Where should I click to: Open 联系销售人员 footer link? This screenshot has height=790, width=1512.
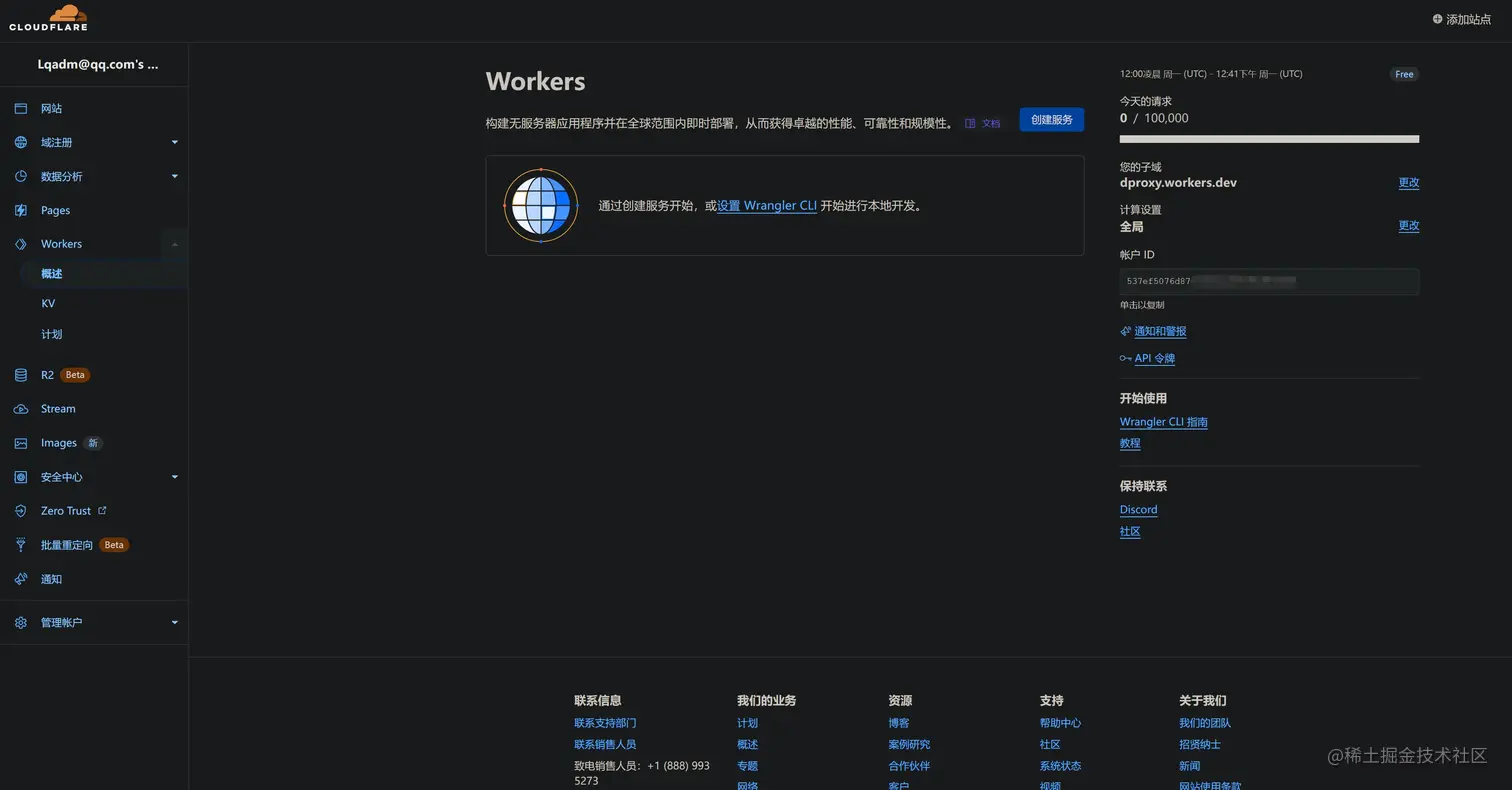(x=605, y=745)
